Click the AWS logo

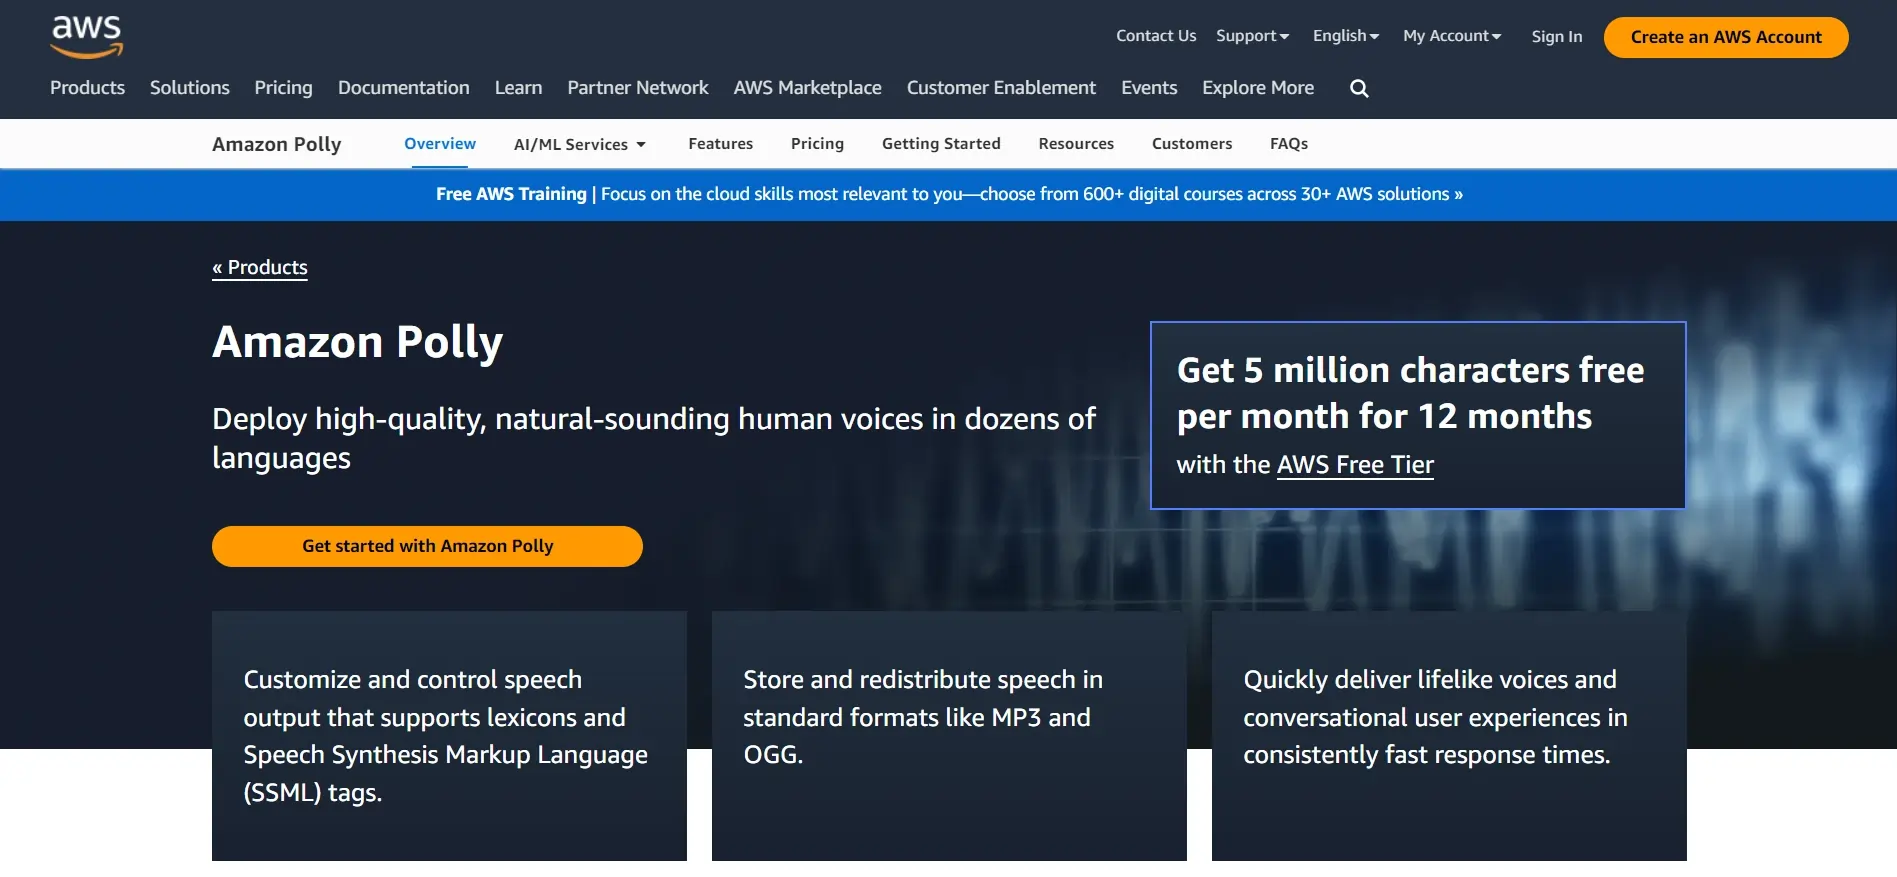pyautogui.click(x=87, y=37)
